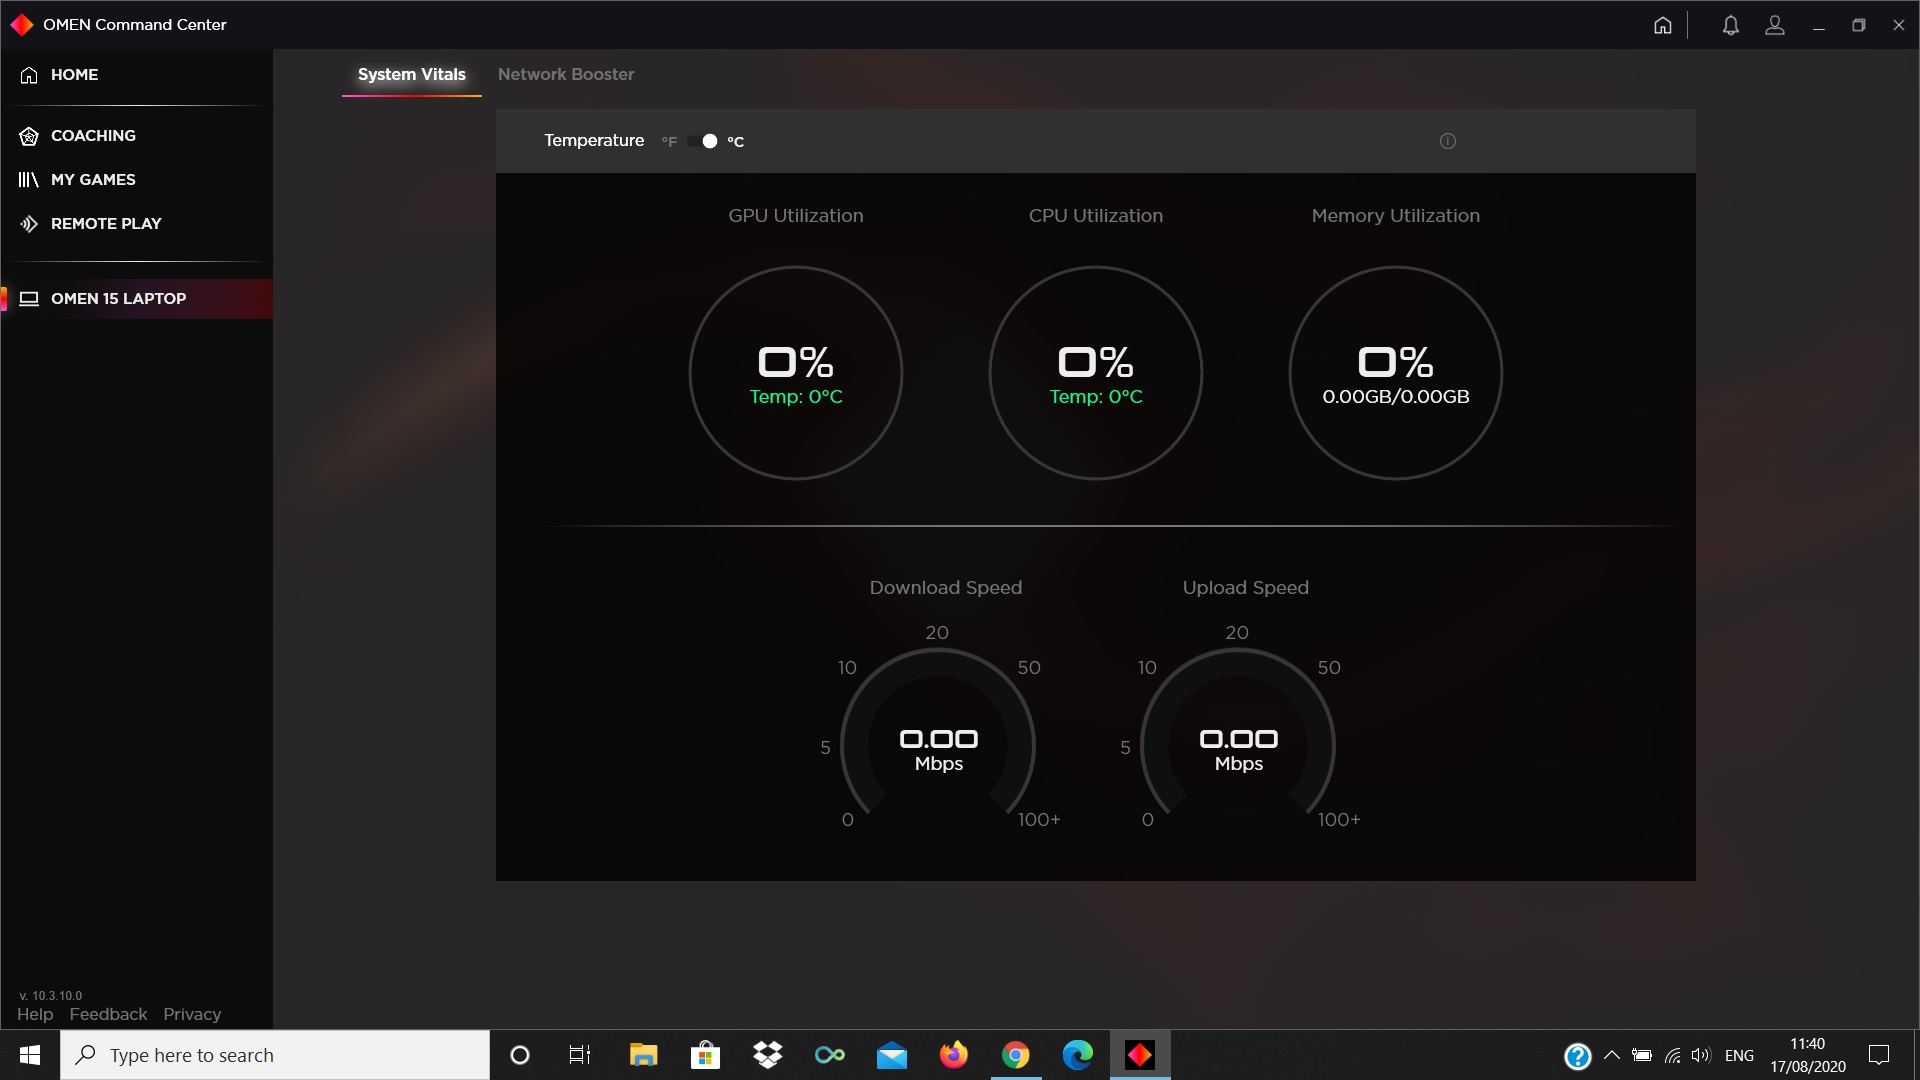Select OMEN 15 LAPTOP device entry

coord(118,298)
